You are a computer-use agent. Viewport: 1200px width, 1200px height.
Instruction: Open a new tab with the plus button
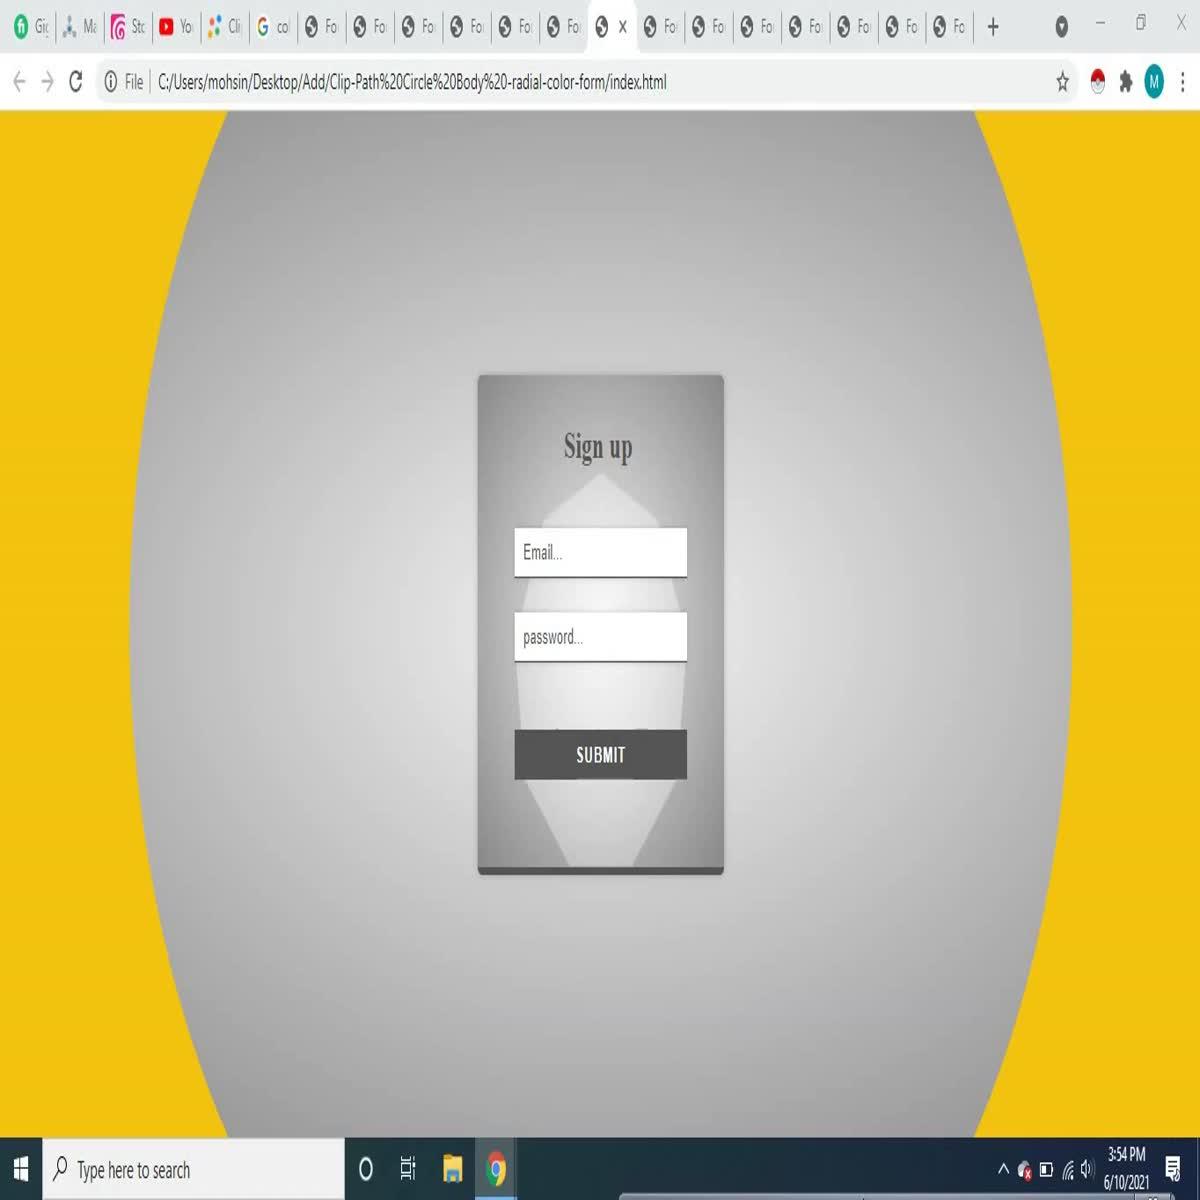tap(994, 27)
